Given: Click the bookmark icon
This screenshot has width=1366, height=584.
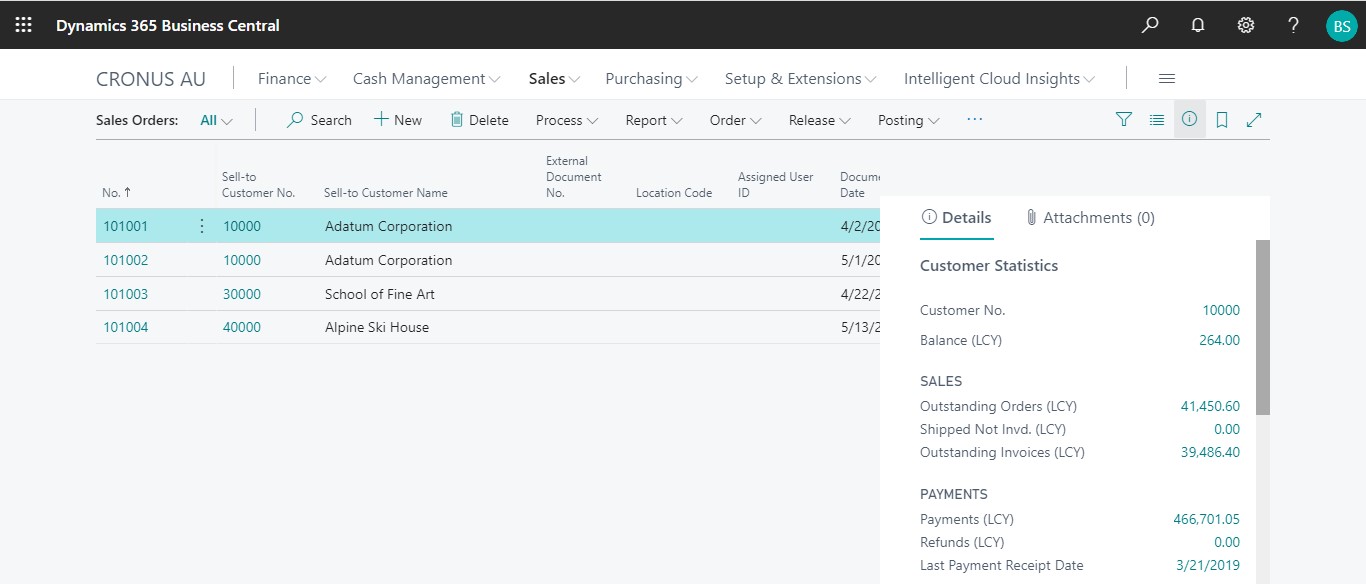Looking at the screenshot, I should pyautogui.click(x=1222, y=120).
